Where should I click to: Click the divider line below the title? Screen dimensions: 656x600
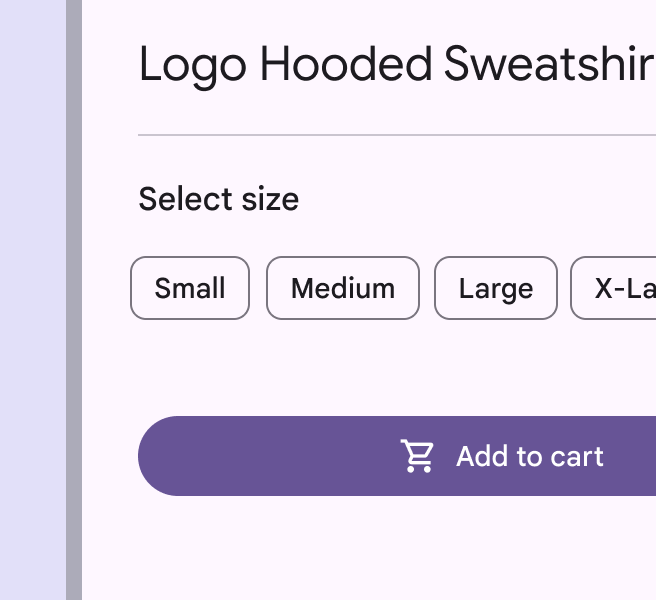tap(396, 134)
